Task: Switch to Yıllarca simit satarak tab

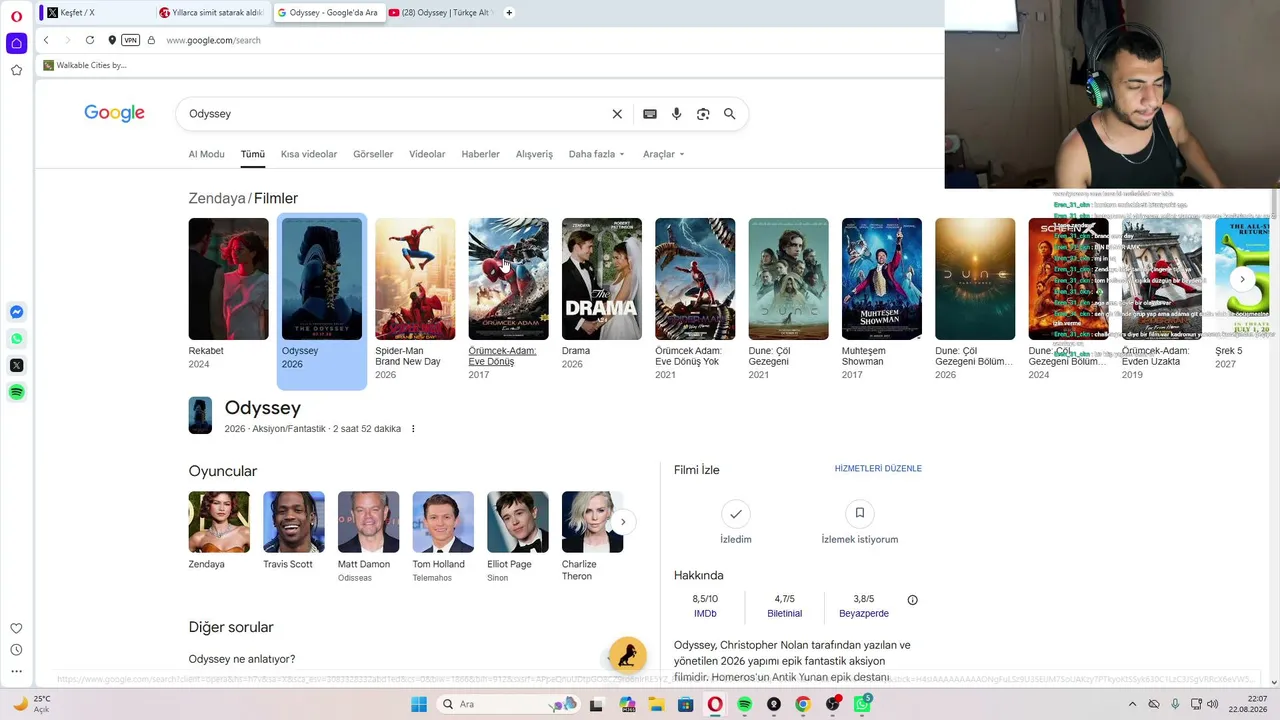Action: click(x=213, y=13)
